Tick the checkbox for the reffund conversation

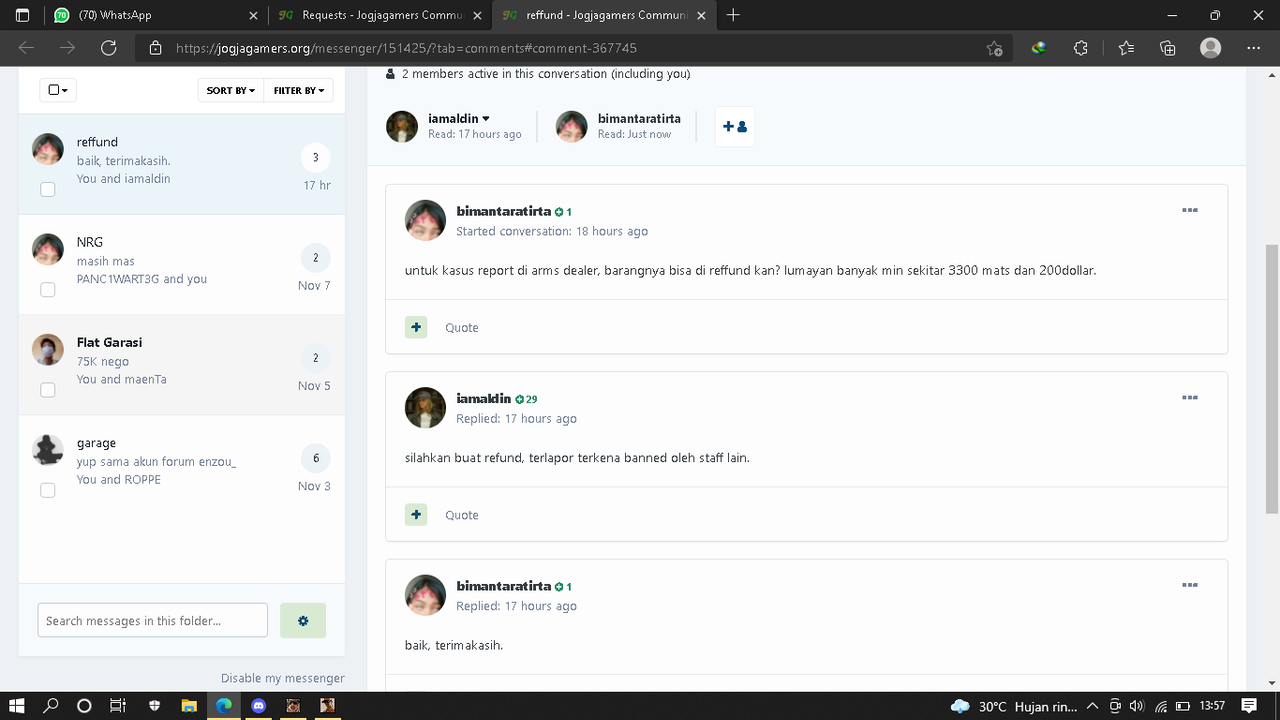click(48, 189)
